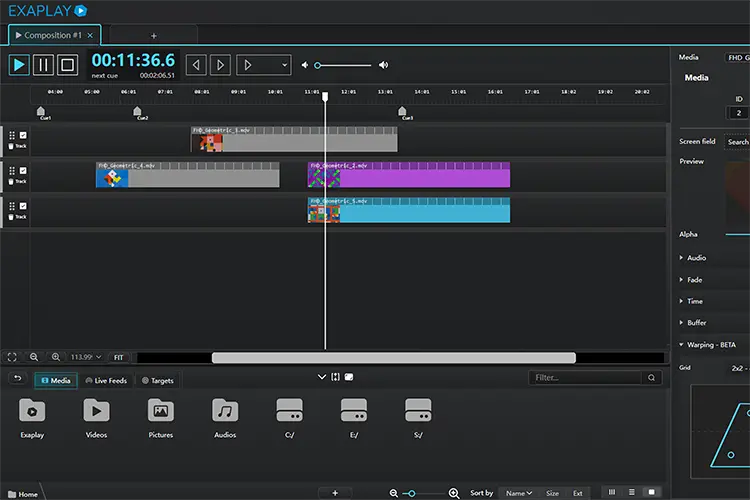This screenshot has height=500, width=750.
Task: Open the S:/ drive
Action: coord(418,417)
